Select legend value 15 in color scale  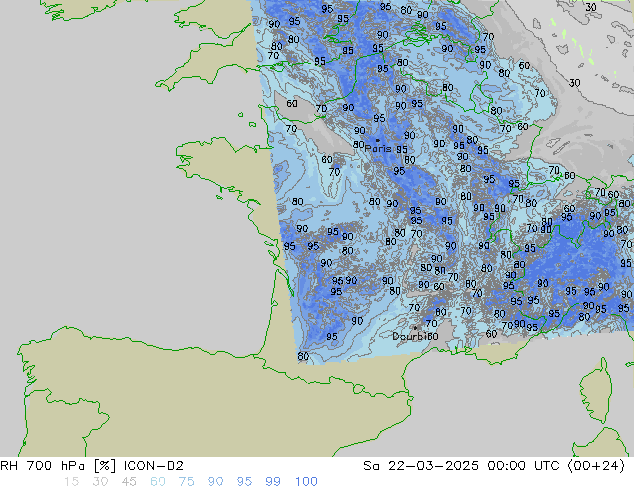pos(71,482)
